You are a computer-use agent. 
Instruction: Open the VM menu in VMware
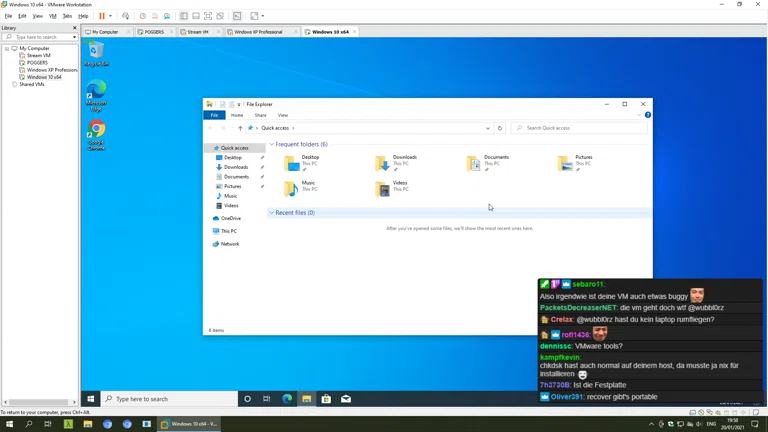point(52,16)
